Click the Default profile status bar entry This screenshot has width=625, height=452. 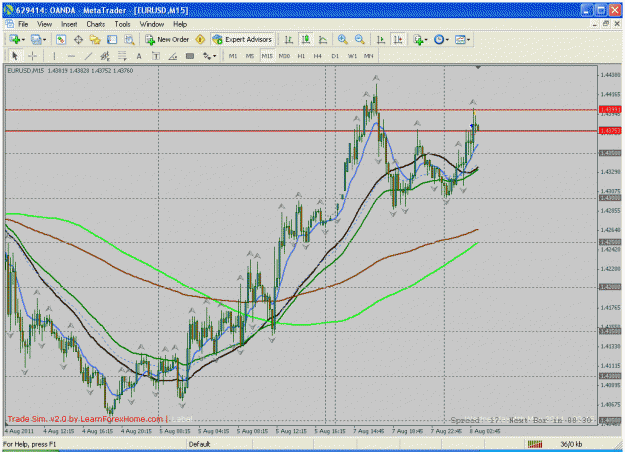pyautogui.click(x=199, y=444)
